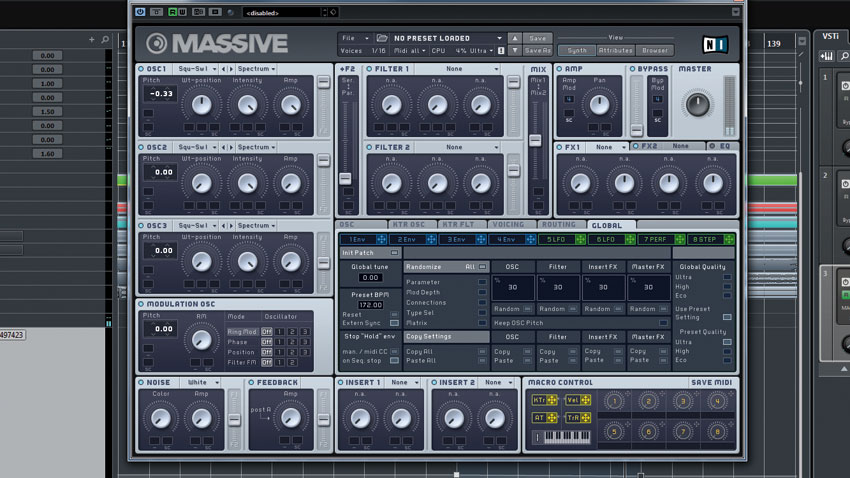The image size is (850, 478).
Task: Click the KTr macro source icon
Action: coord(545,400)
